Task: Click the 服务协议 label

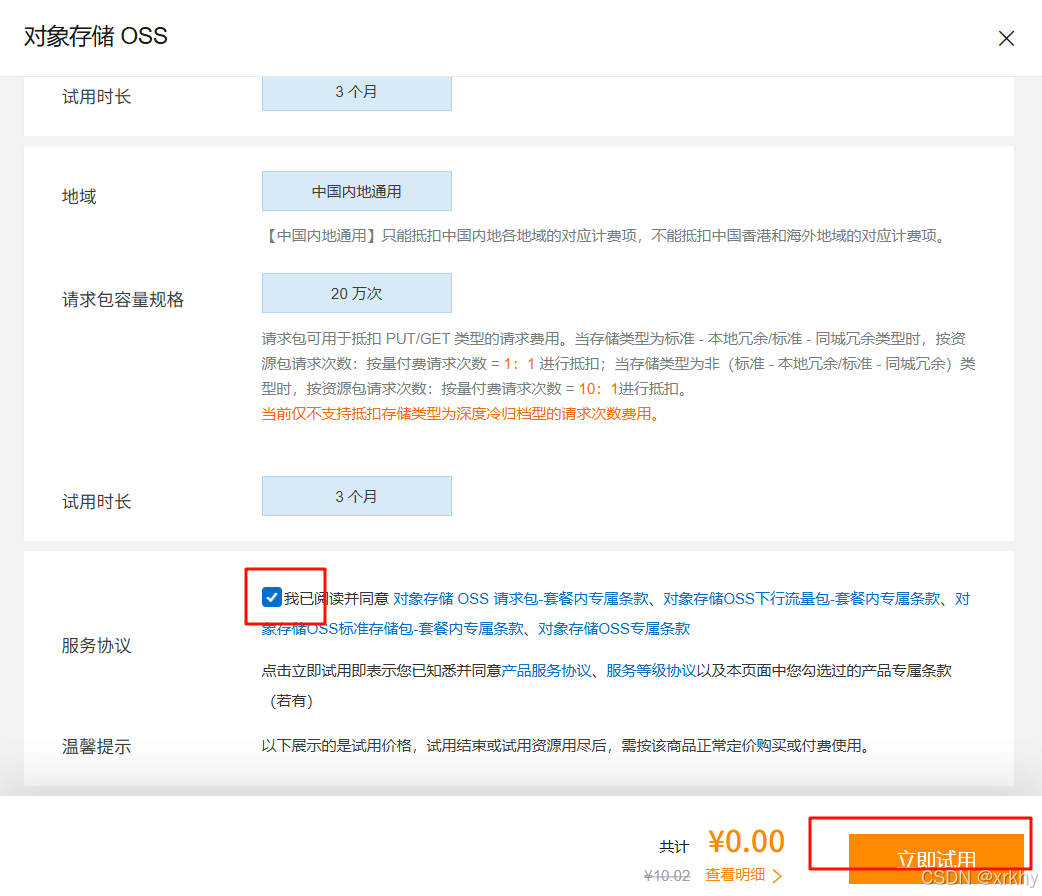Action: point(96,645)
